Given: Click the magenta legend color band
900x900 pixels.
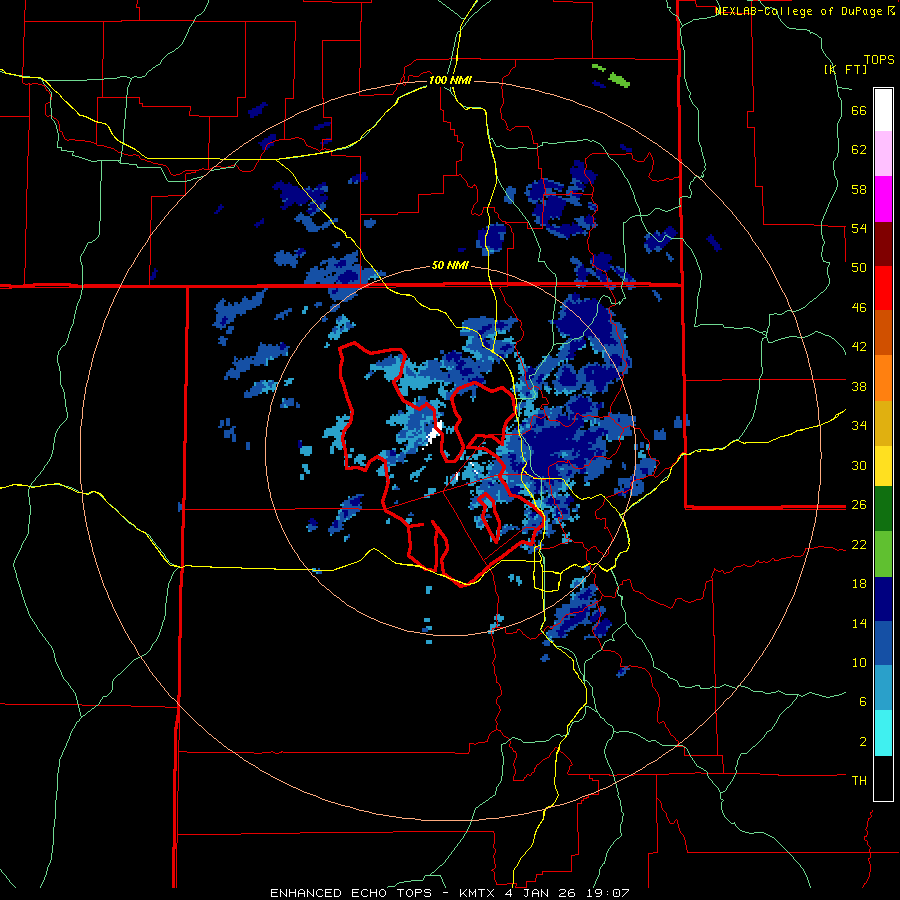Looking at the screenshot, I should tap(883, 199).
